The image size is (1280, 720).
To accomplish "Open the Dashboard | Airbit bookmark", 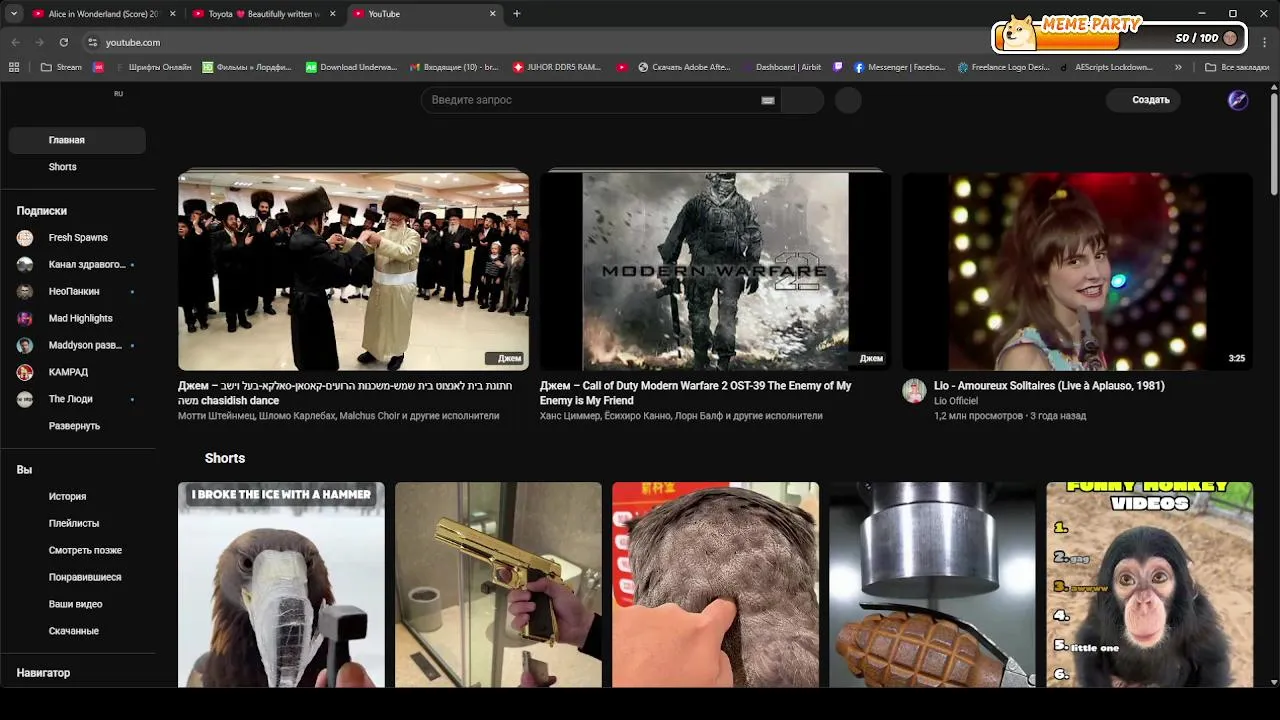I will (781, 67).
